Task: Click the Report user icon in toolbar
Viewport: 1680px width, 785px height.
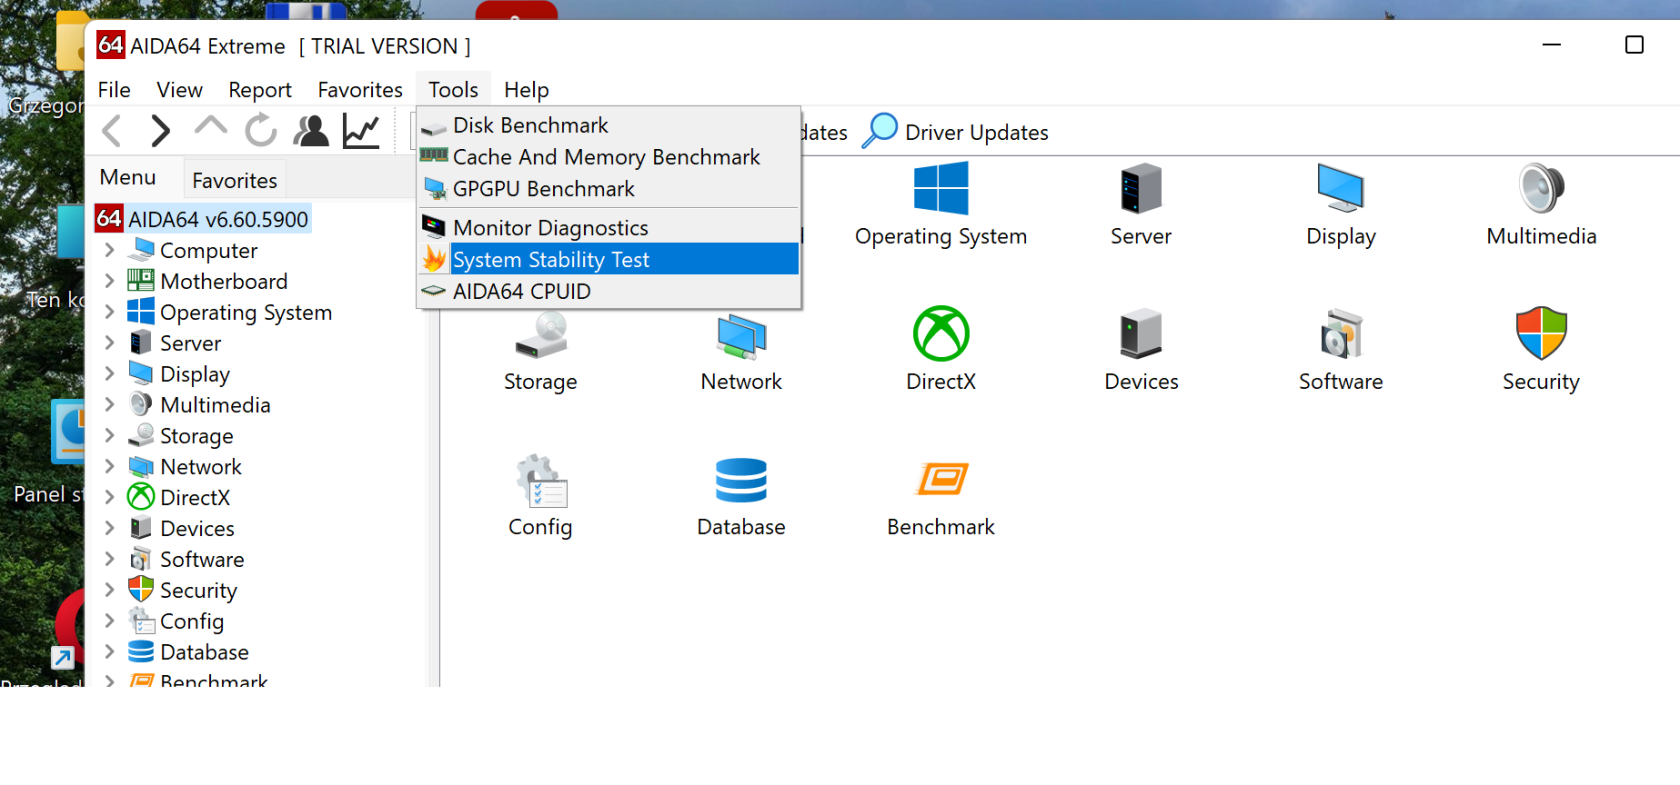Action: pos(311,131)
